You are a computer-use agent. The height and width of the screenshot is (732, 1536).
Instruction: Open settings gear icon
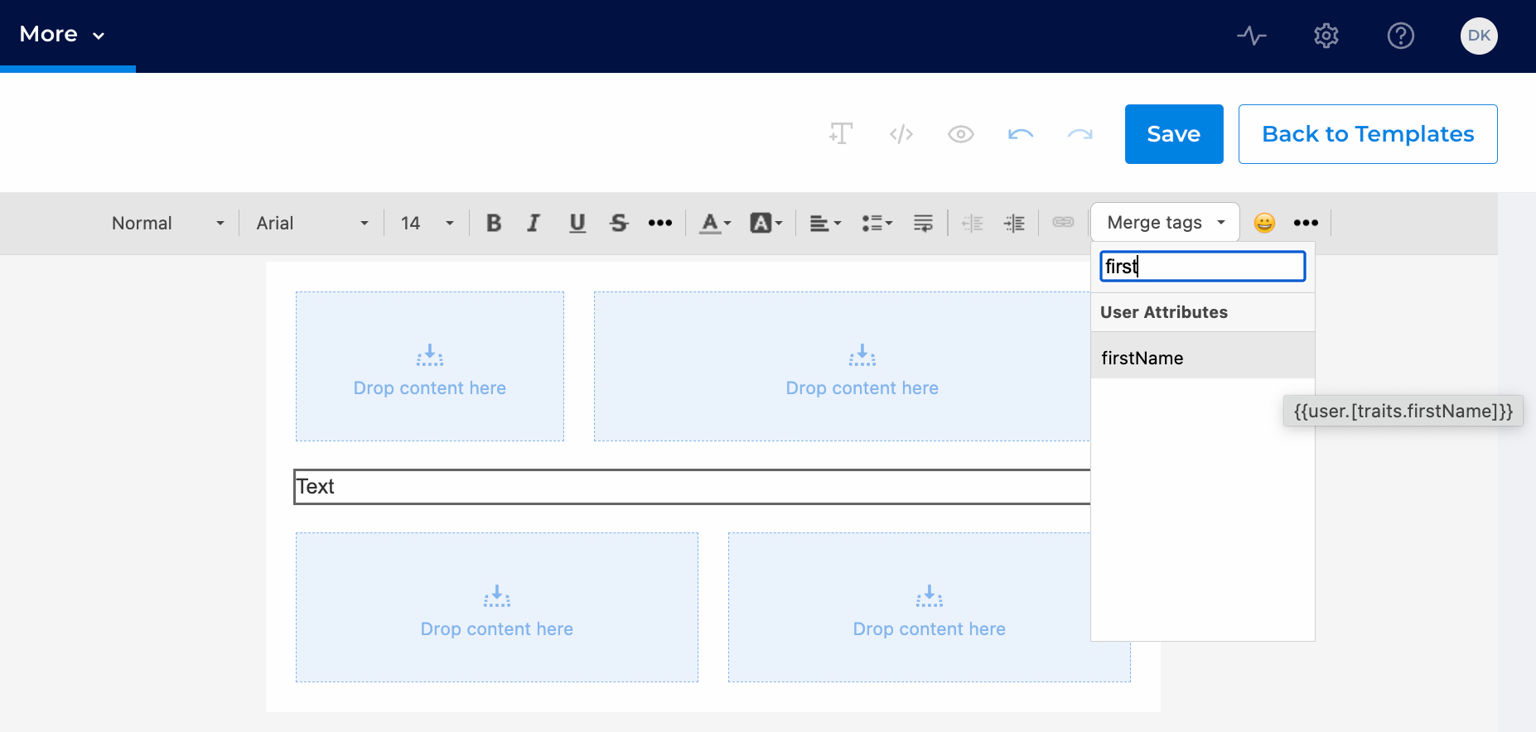coord(1326,36)
